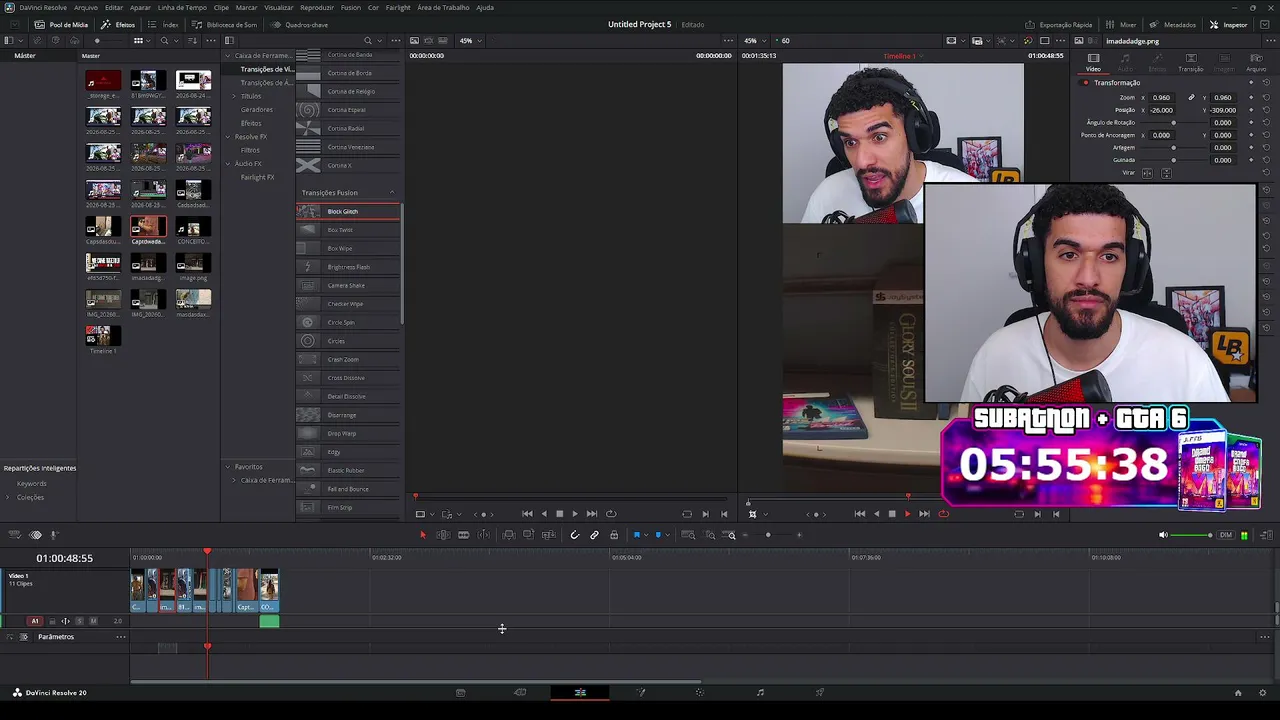Toggle loop playback in timeline viewer
The height and width of the screenshot is (720, 1280).
click(943, 514)
